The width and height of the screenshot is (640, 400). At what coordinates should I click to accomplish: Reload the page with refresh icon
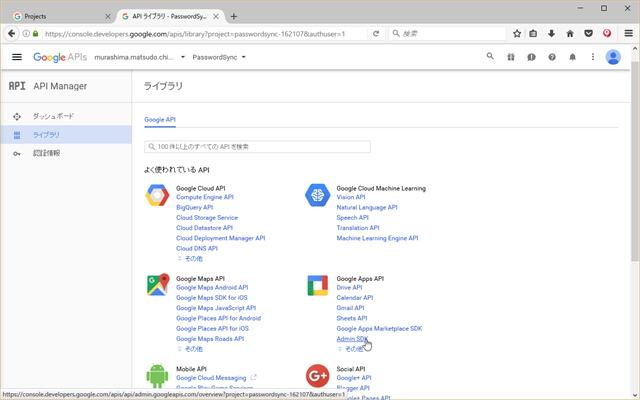376,34
